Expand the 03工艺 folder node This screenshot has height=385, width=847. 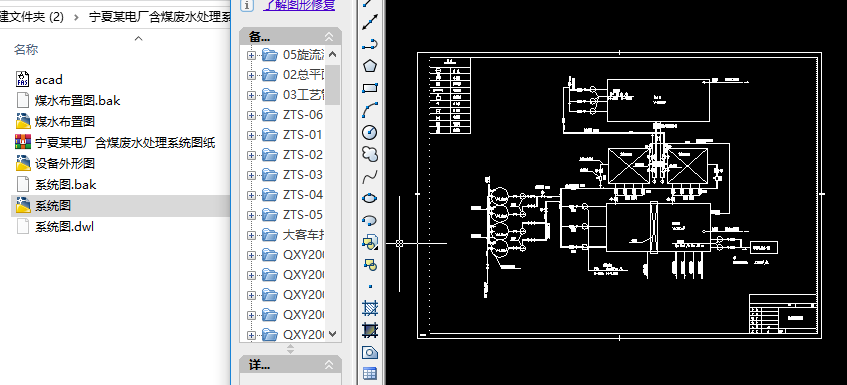coord(251,95)
